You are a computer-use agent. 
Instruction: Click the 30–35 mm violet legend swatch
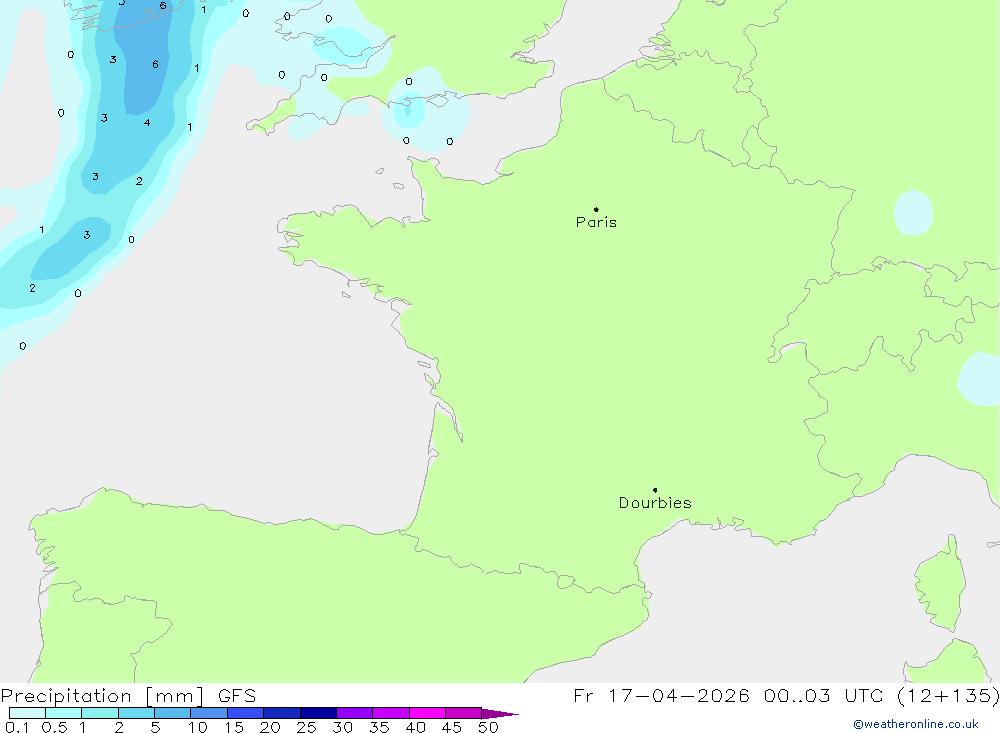[x=355, y=713]
